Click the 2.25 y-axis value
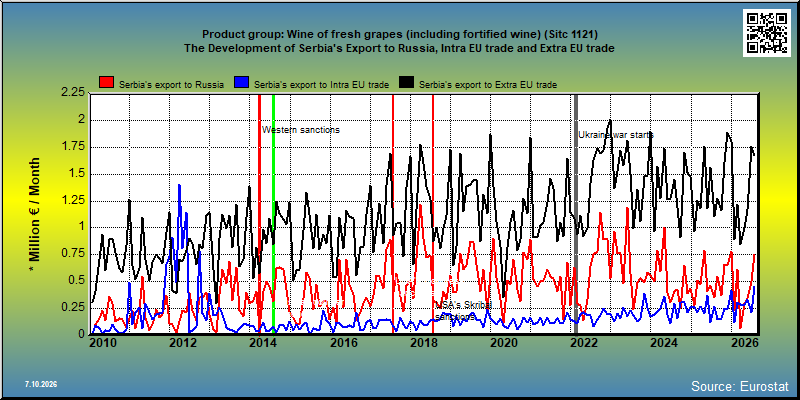 point(72,93)
